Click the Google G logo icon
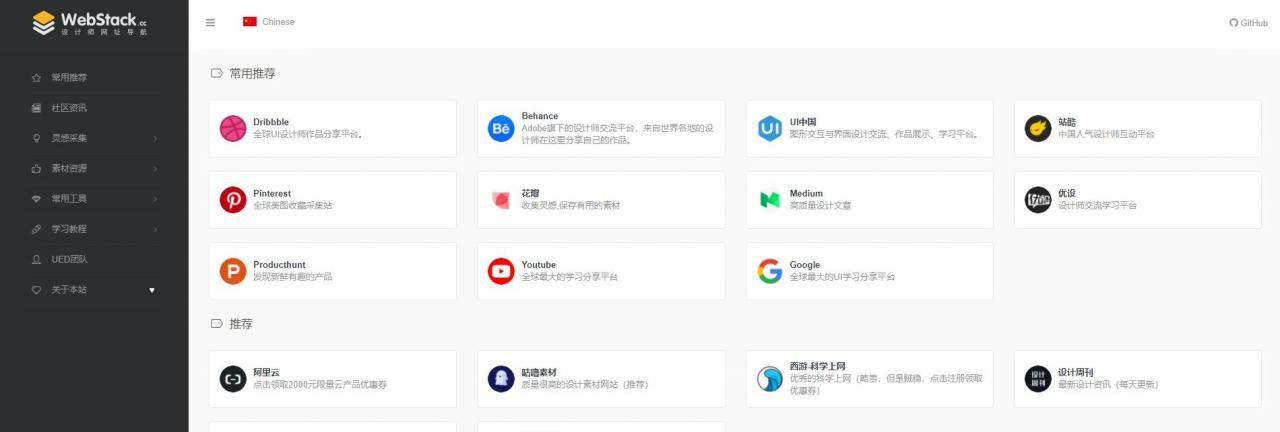This screenshot has height=432, width=1280. pyautogui.click(x=769, y=271)
